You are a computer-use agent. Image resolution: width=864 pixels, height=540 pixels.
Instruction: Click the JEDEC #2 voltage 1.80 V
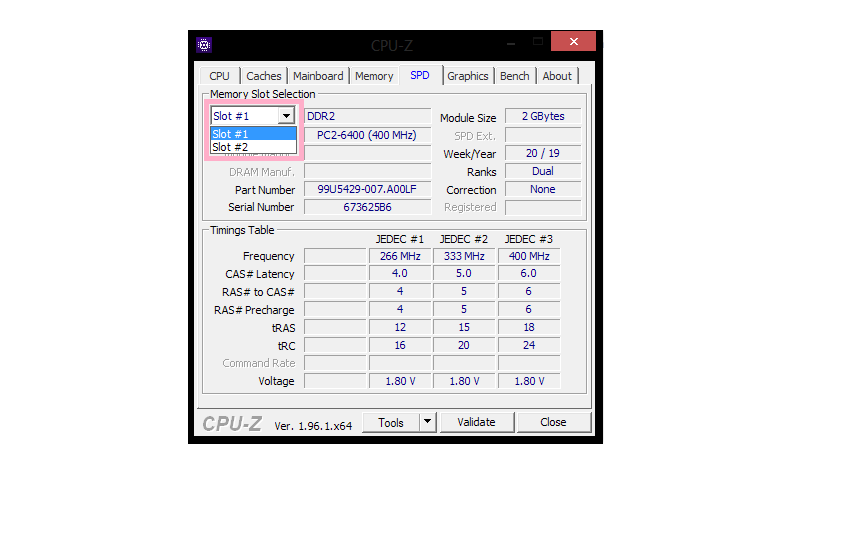(464, 381)
